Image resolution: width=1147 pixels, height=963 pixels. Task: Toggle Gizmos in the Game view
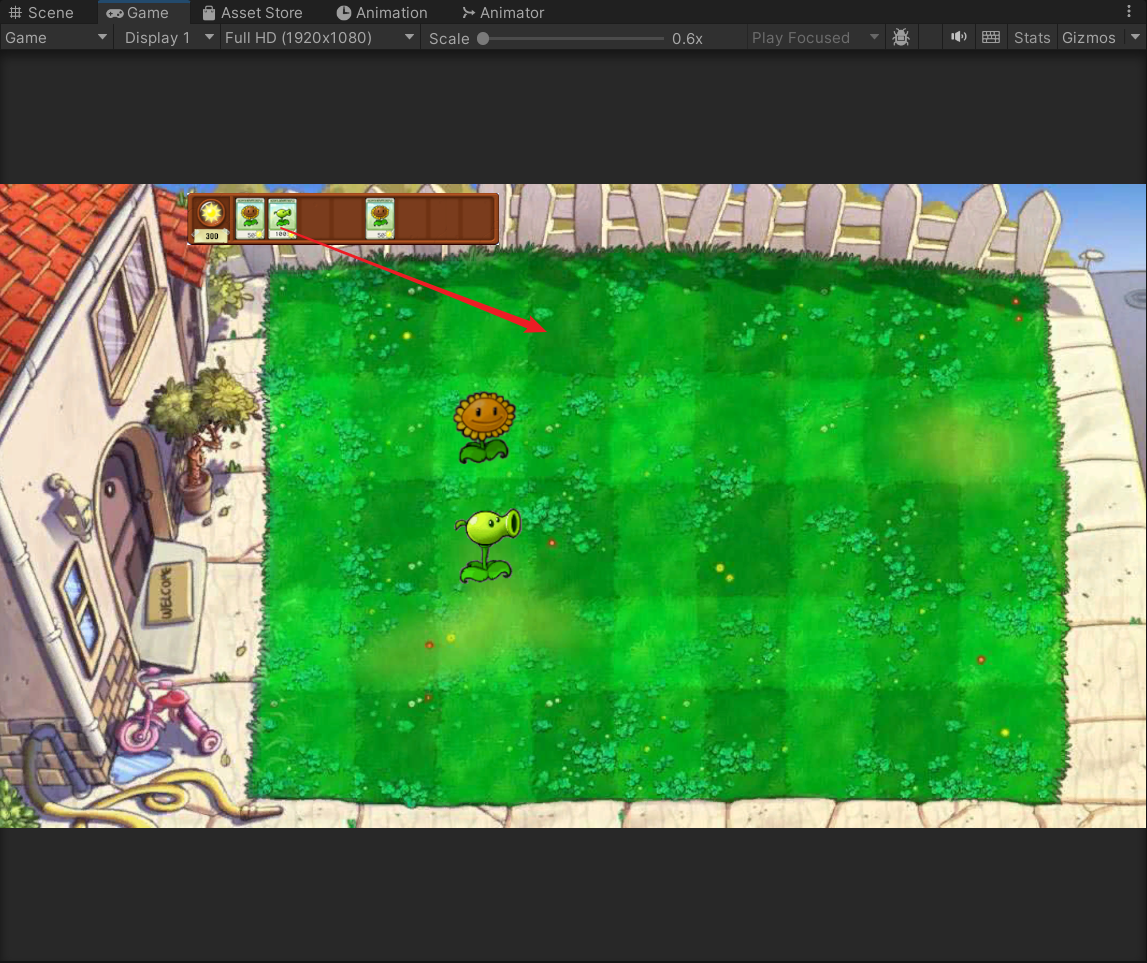[x=1088, y=37]
